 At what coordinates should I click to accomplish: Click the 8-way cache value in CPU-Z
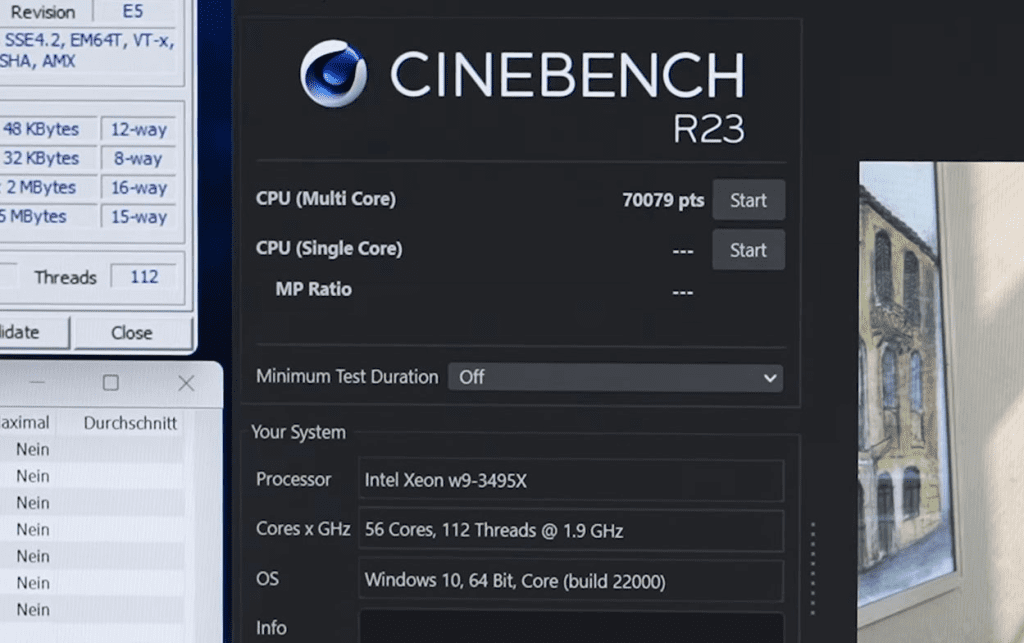[138, 159]
